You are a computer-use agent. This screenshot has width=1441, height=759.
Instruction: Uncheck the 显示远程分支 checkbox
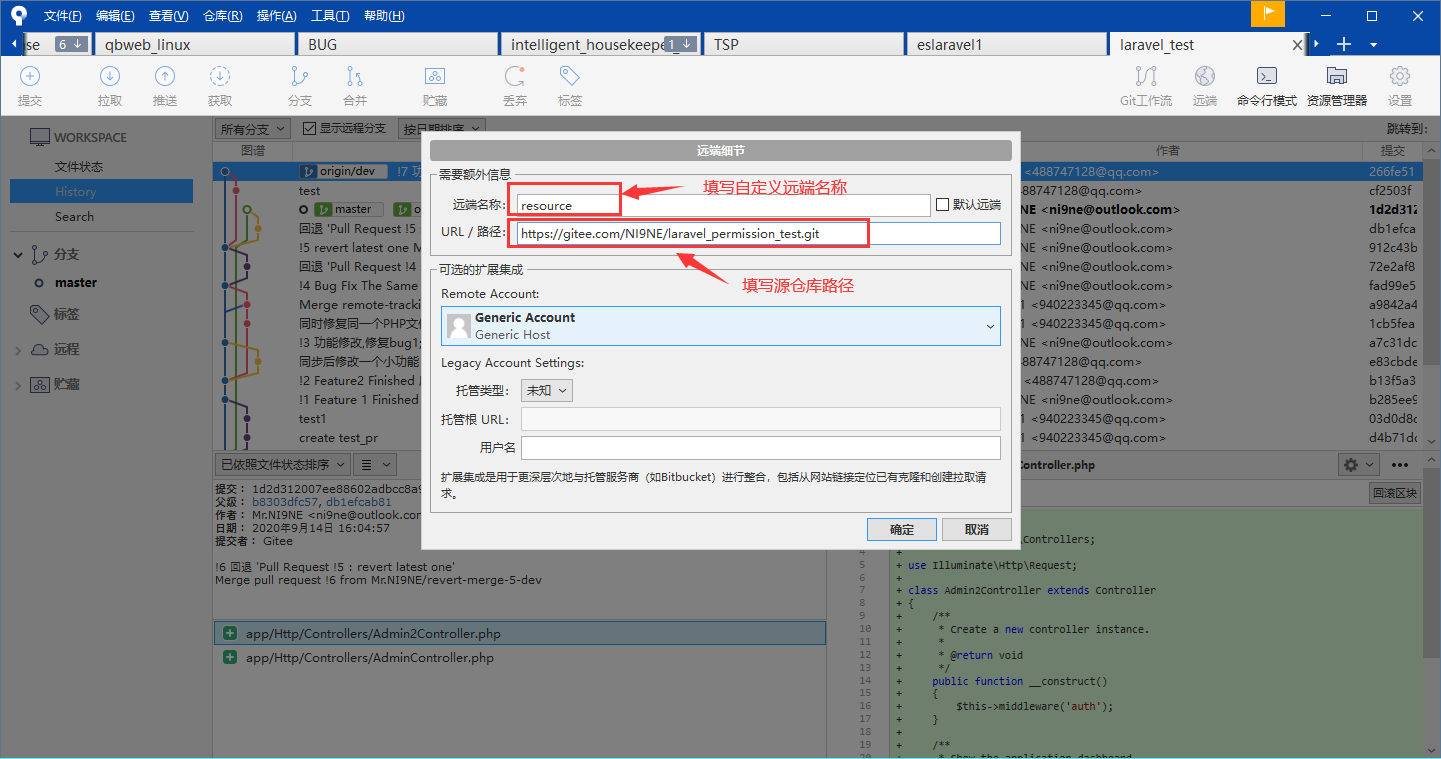pyautogui.click(x=310, y=129)
